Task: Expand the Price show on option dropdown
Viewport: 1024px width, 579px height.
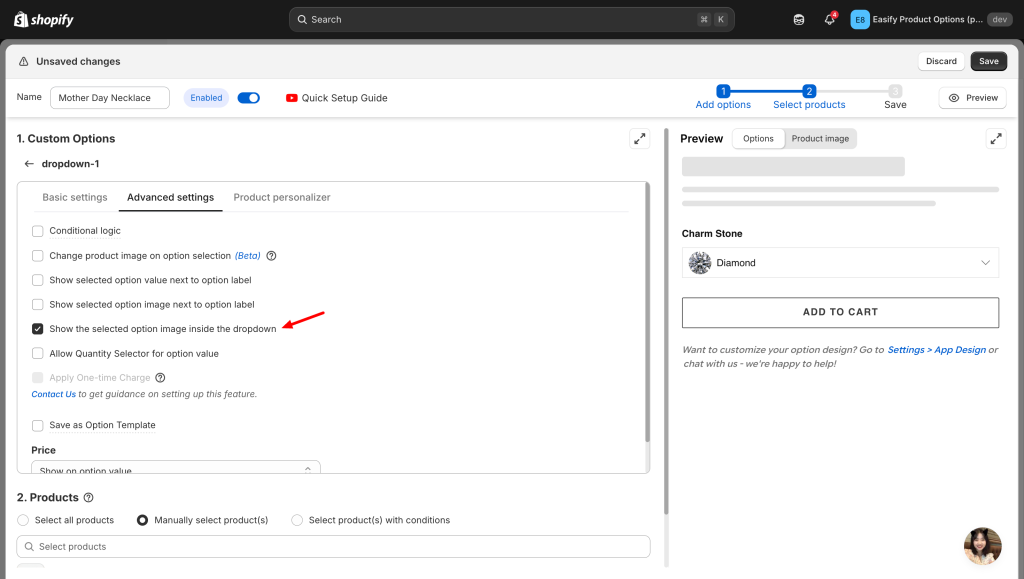Action: 175,469
